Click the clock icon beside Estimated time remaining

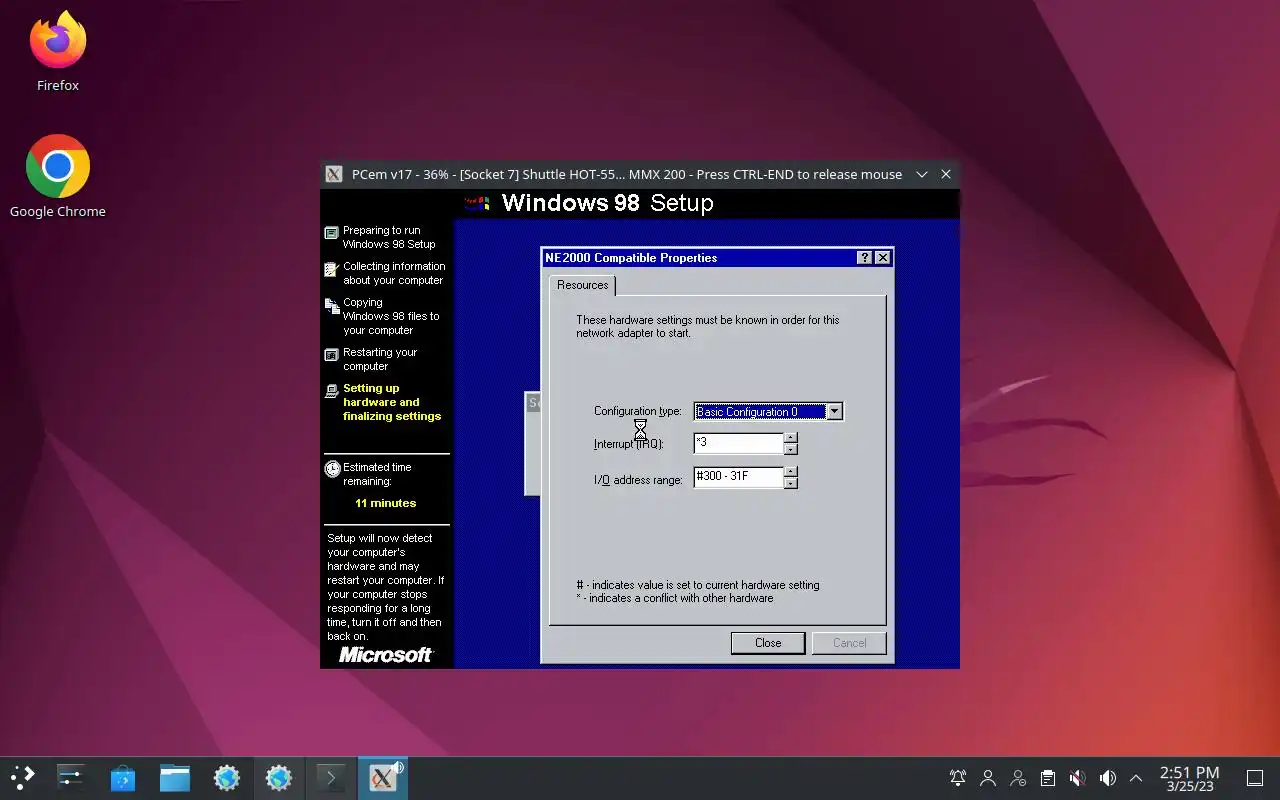[332, 469]
